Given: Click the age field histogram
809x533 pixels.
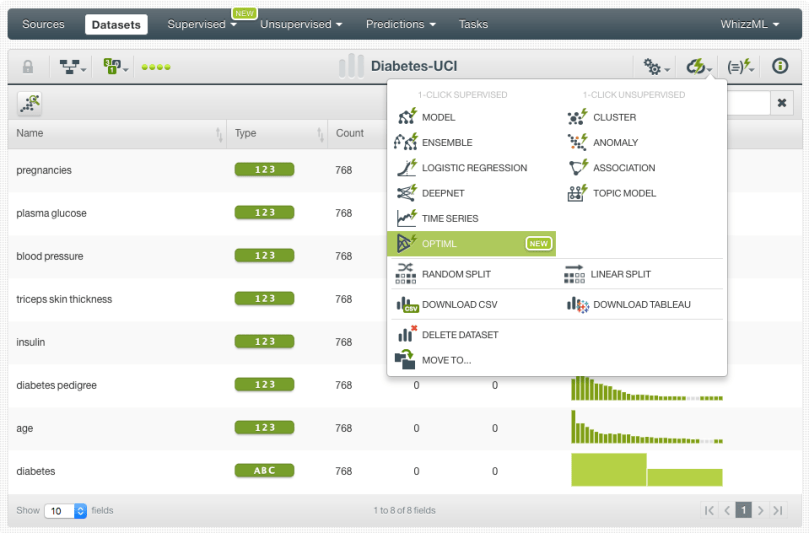Looking at the screenshot, I should (x=646, y=427).
